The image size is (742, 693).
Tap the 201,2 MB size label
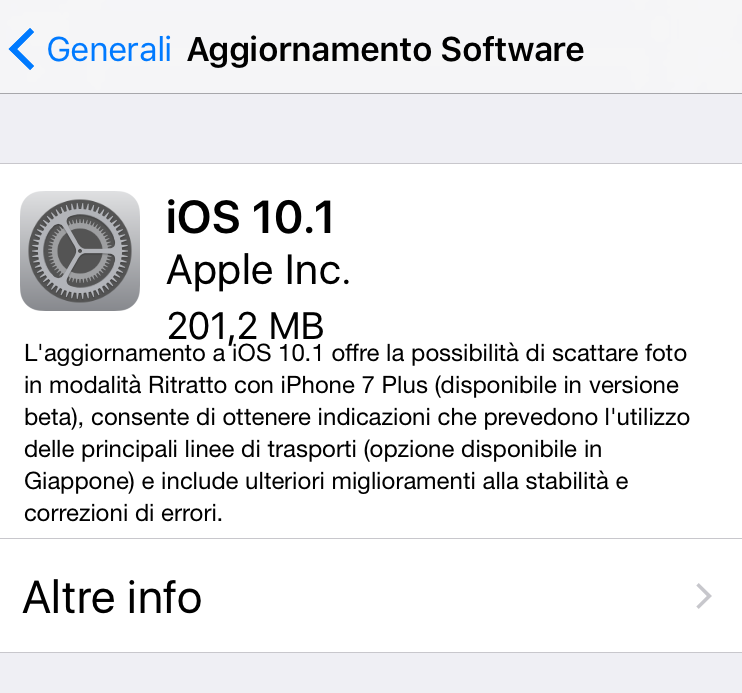coord(246,325)
